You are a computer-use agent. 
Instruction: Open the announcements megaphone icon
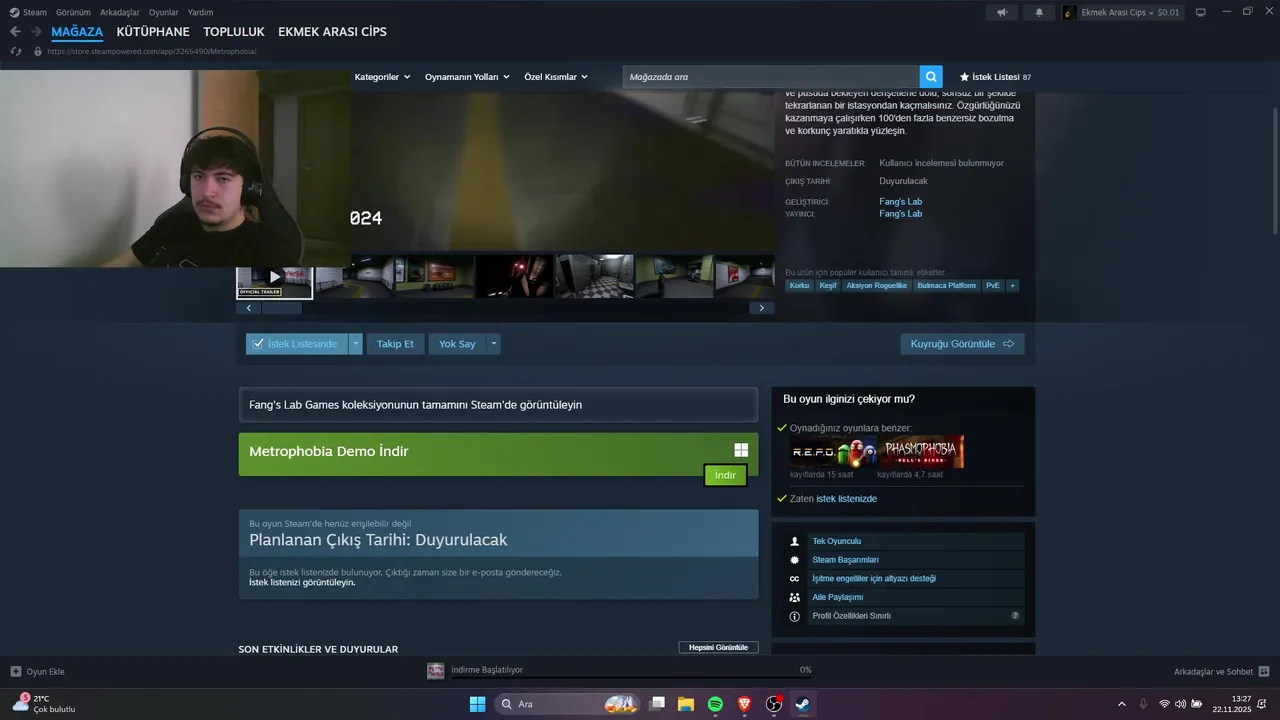tap(1002, 12)
